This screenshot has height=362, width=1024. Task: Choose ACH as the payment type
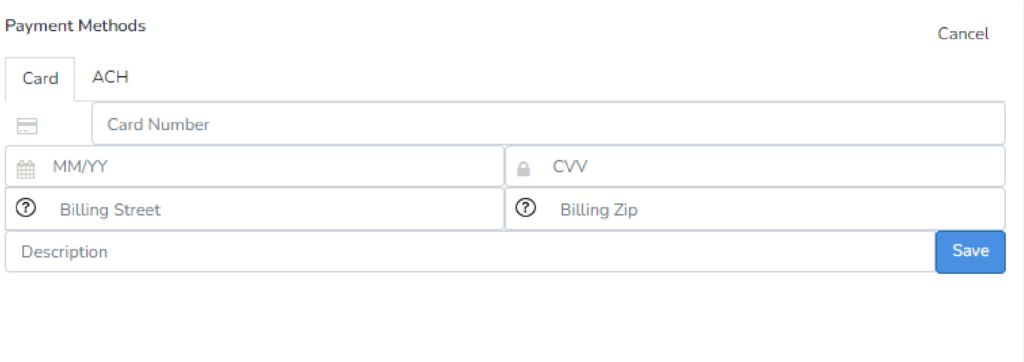[110, 77]
